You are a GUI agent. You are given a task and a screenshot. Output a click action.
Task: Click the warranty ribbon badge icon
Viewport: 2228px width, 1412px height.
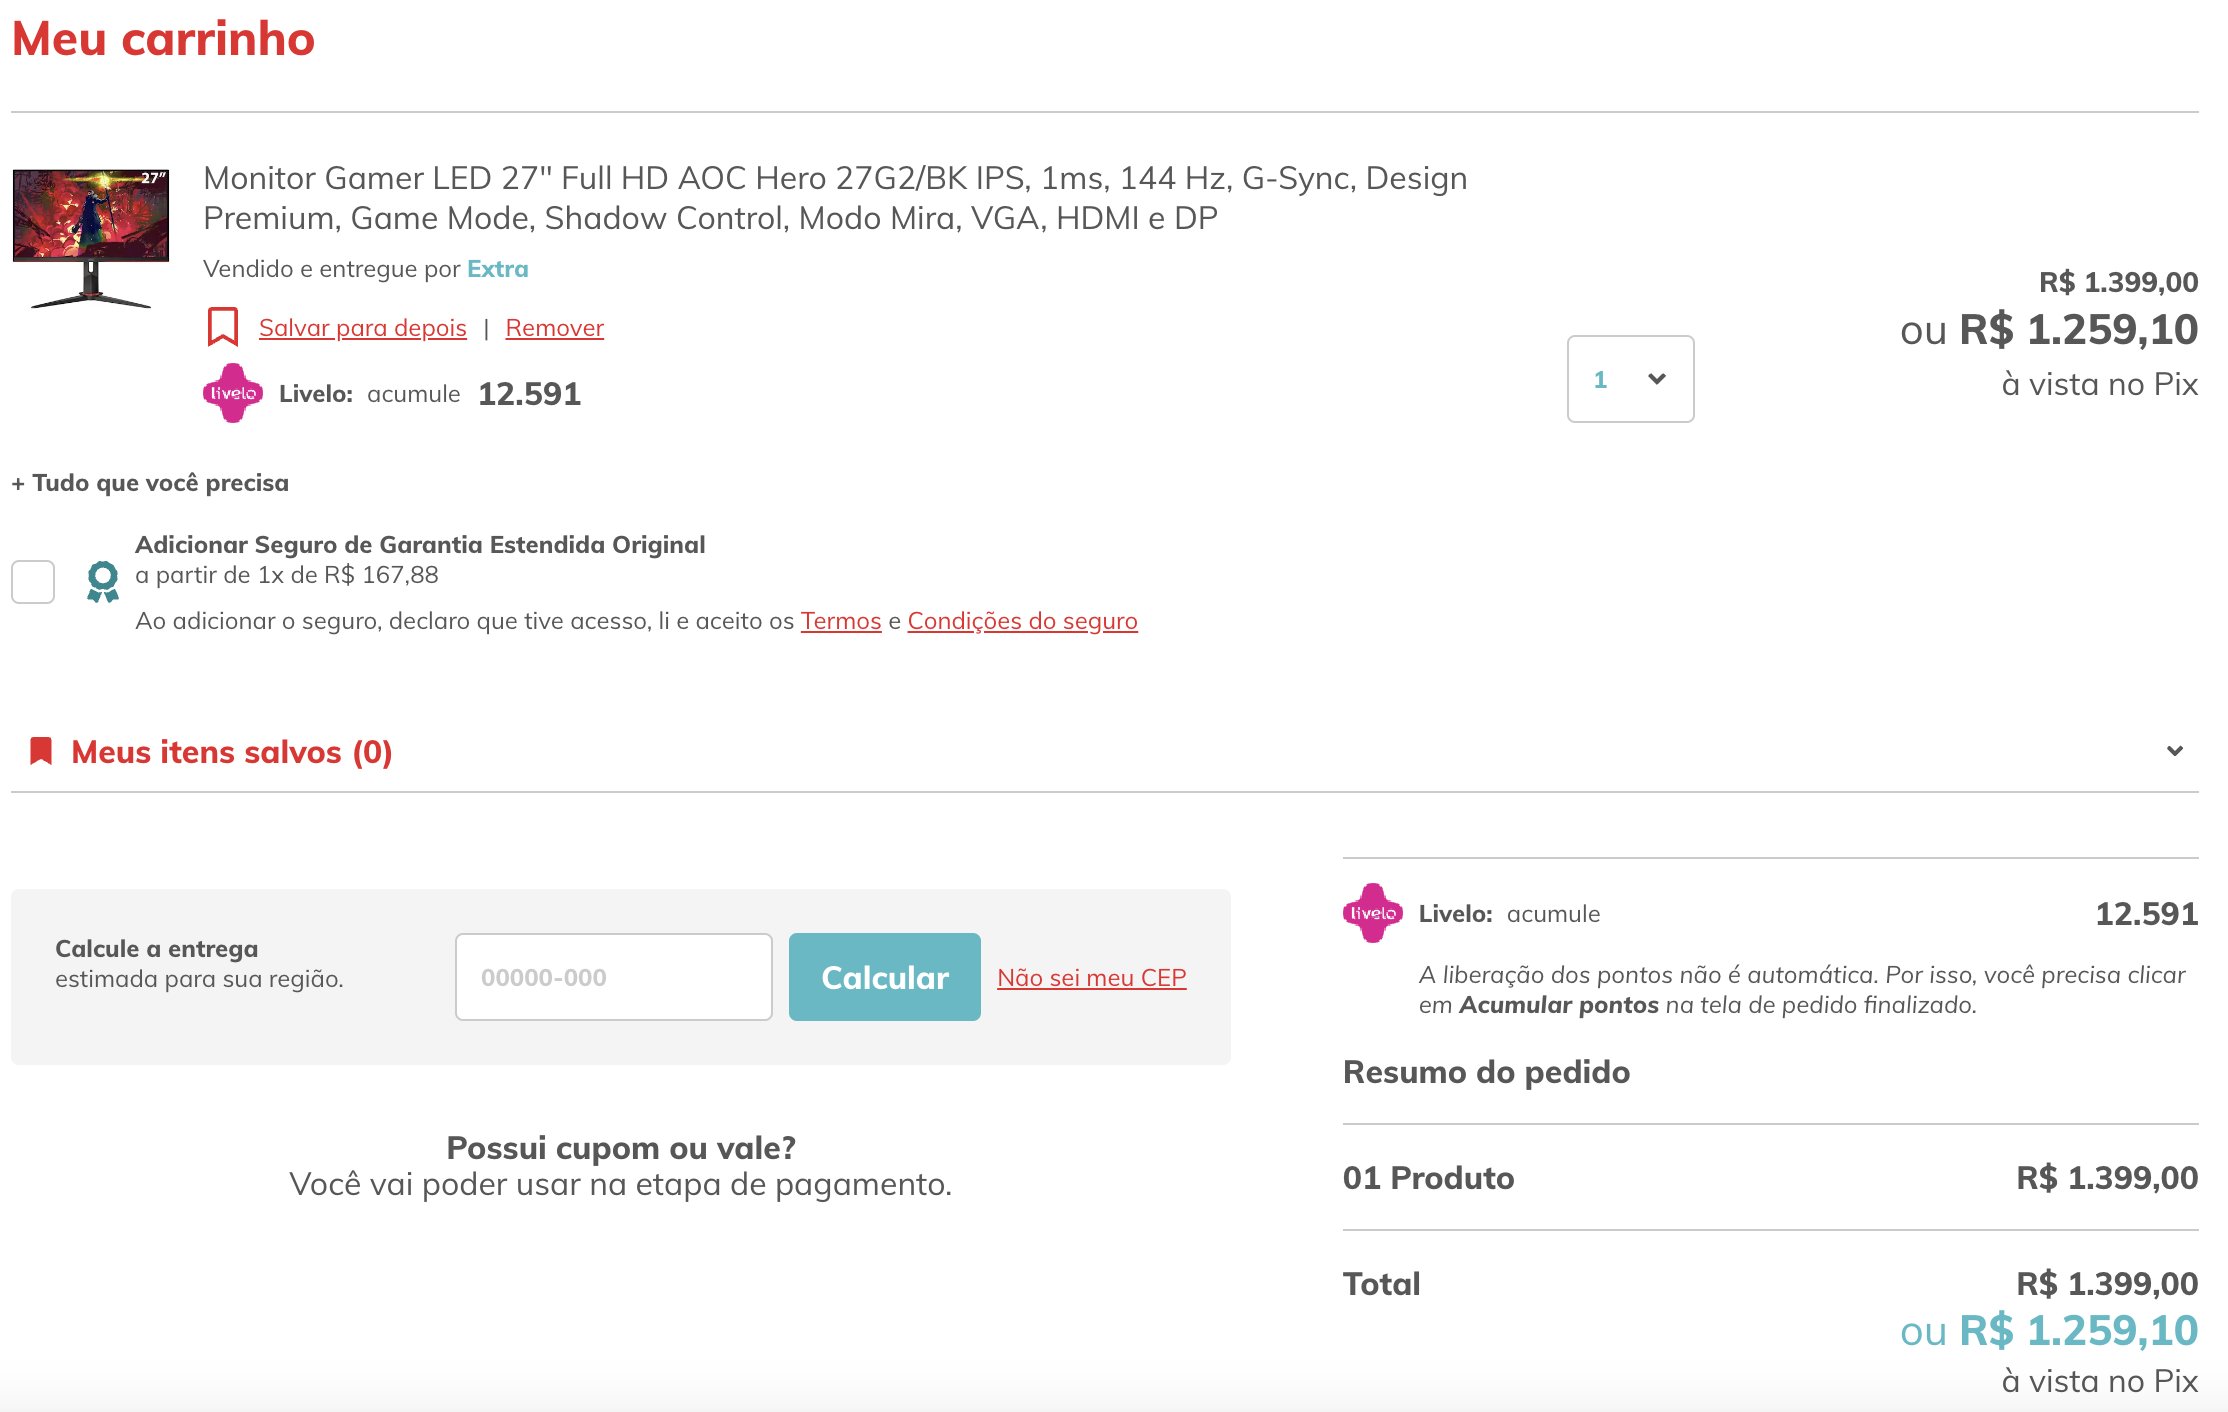click(102, 582)
